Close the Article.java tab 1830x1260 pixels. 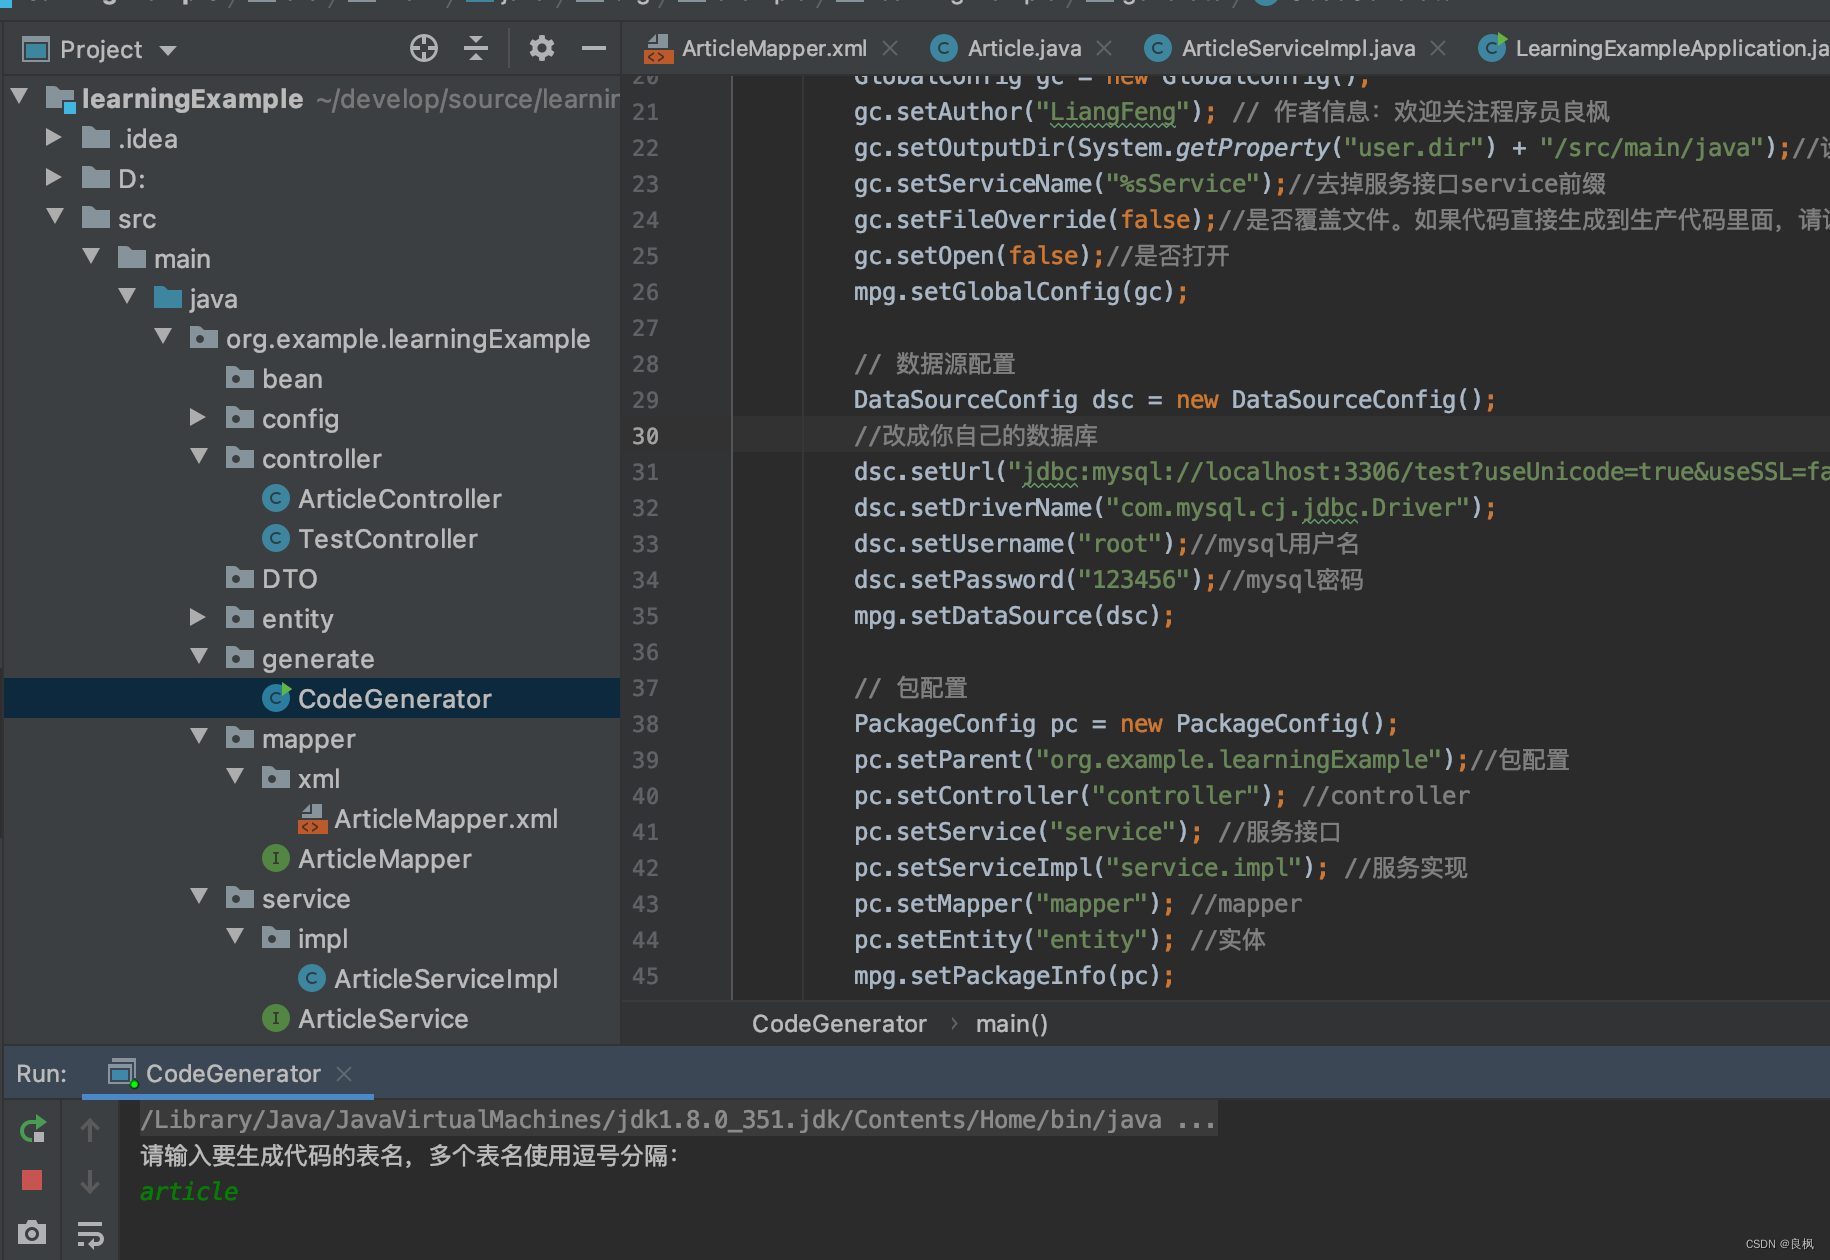pyautogui.click(x=1104, y=48)
